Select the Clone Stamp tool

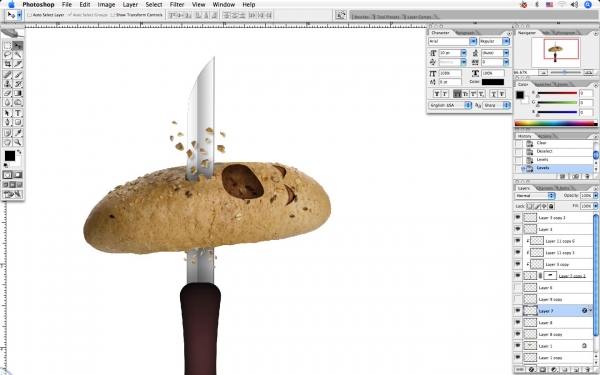pyautogui.click(x=8, y=84)
